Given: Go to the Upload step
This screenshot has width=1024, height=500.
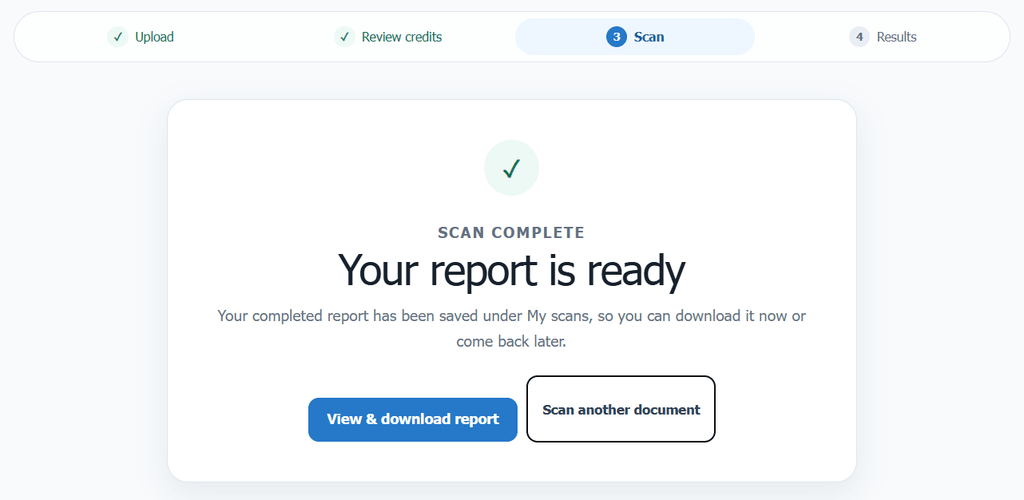Looking at the screenshot, I should (140, 37).
